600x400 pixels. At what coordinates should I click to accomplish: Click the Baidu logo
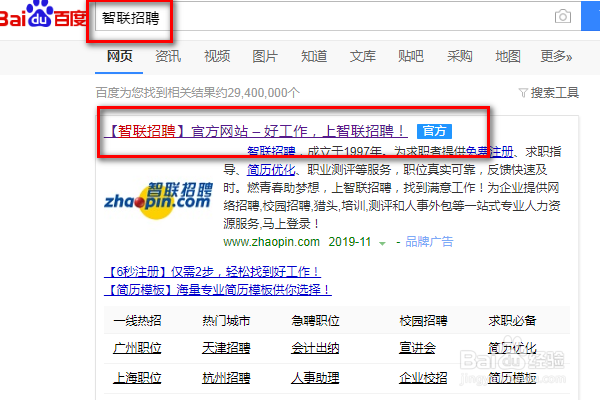(x=43, y=15)
